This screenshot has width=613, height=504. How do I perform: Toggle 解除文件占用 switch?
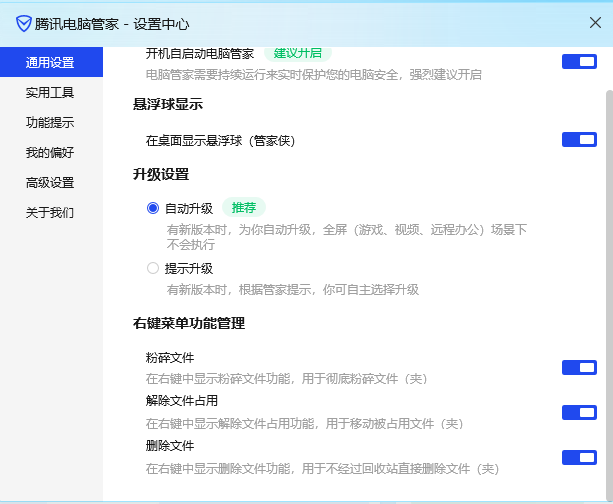pyautogui.click(x=579, y=413)
